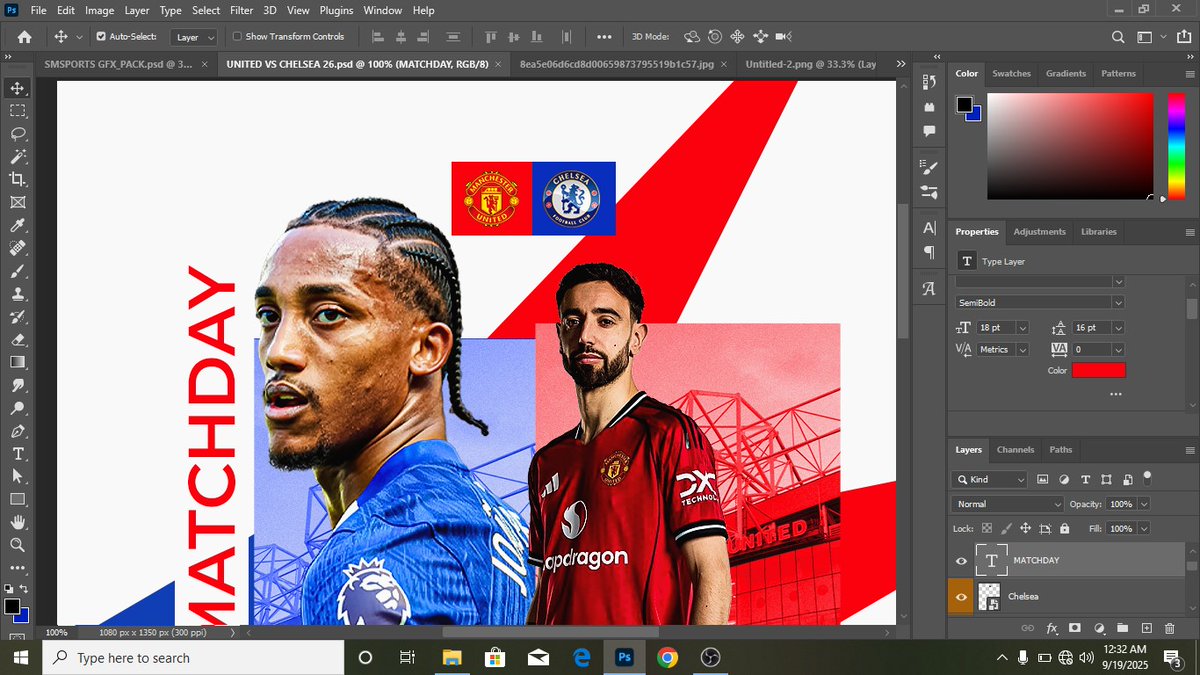Select the History Brush tool
Viewport: 1200px width, 675px height.
coord(17,317)
